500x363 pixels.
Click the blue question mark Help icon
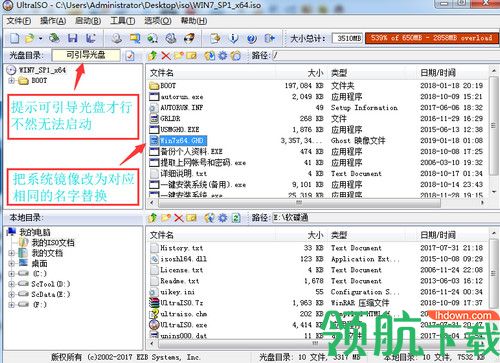pyautogui.click(x=252, y=38)
